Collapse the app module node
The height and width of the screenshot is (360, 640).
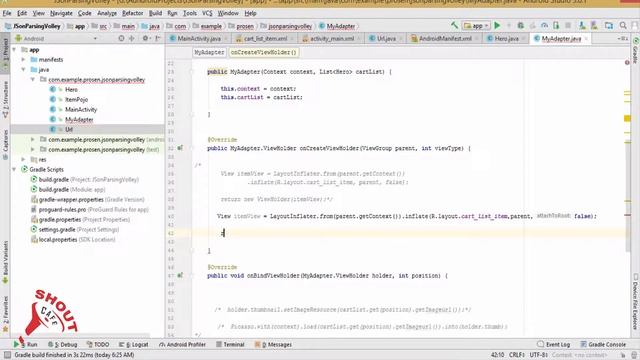click(14, 49)
